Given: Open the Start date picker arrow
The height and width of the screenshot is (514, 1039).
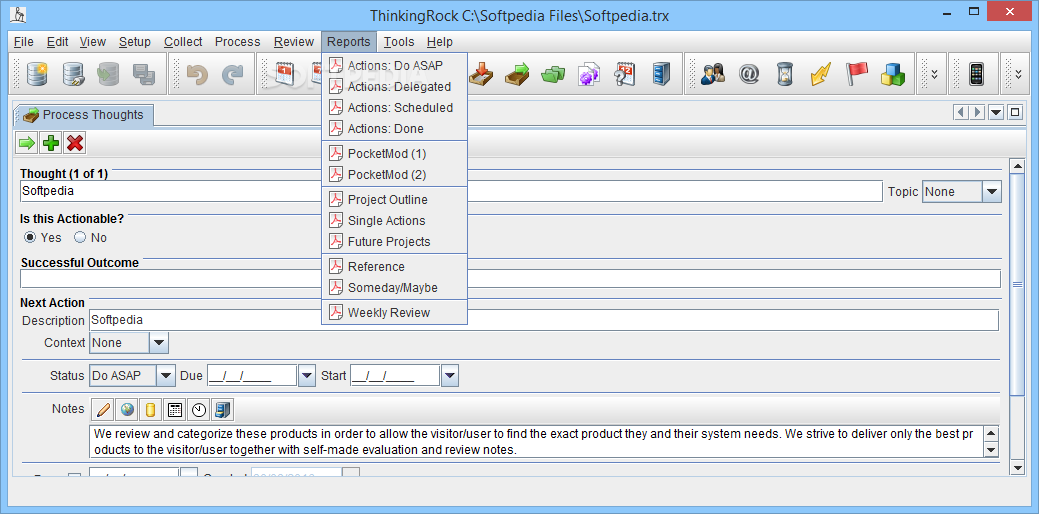Looking at the screenshot, I should (449, 376).
